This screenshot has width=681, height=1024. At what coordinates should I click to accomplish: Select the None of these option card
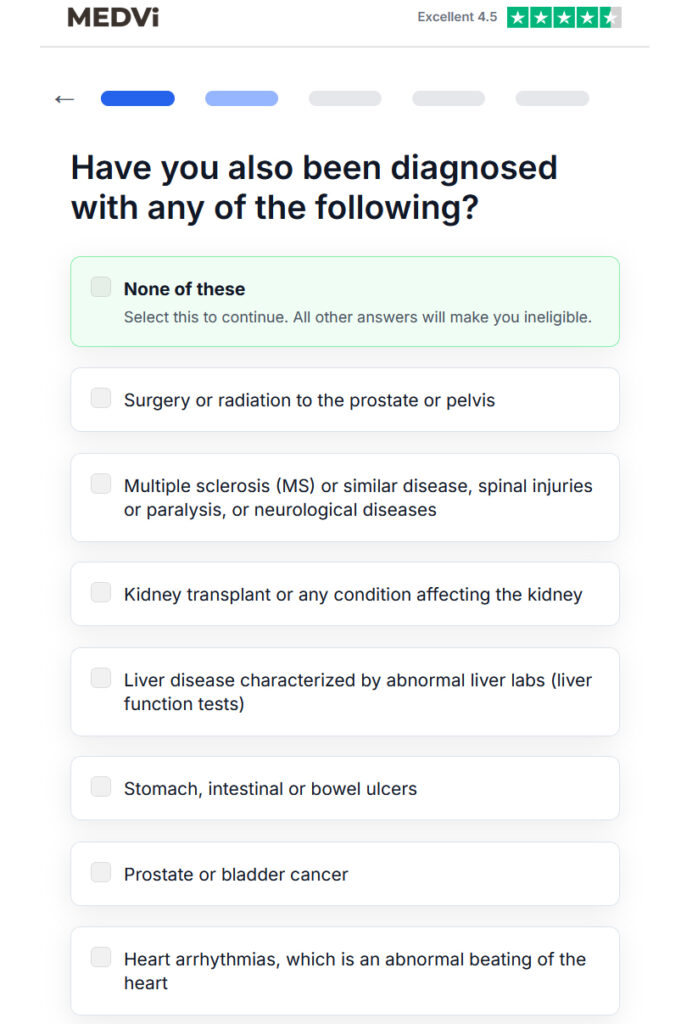[x=345, y=302]
